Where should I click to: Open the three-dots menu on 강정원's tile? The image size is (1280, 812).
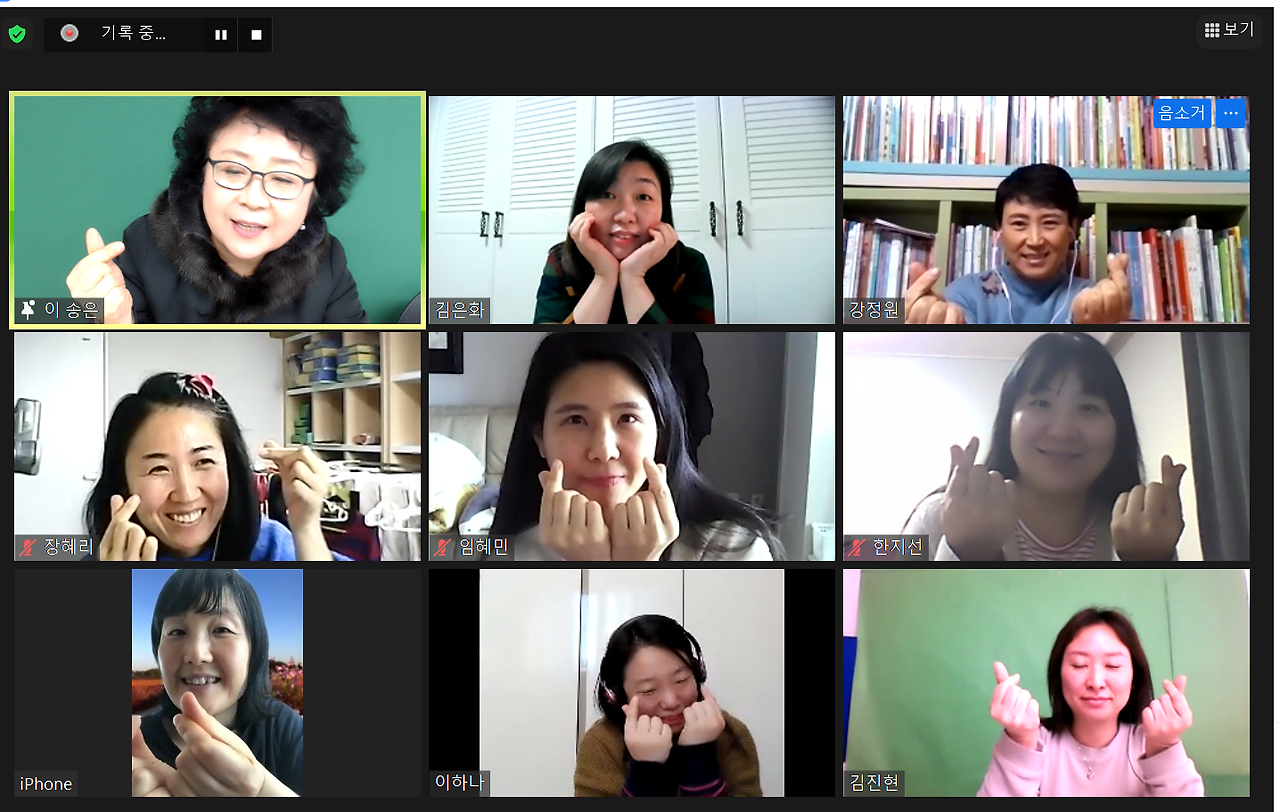tap(1231, 113)
